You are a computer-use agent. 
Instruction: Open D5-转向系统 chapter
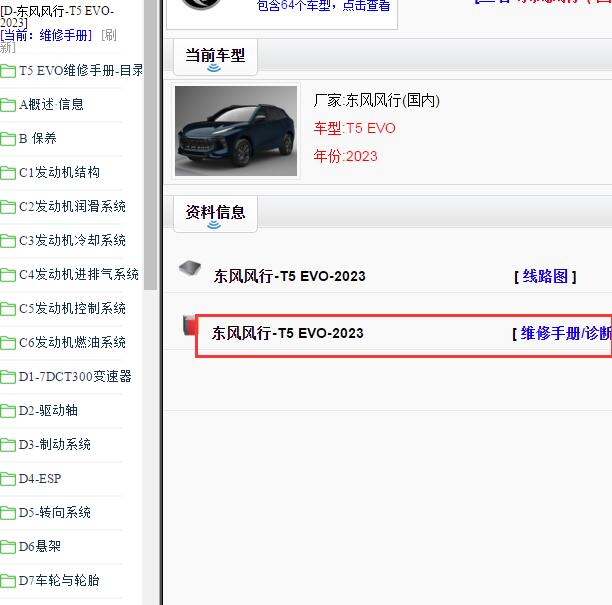coord(55,512)
